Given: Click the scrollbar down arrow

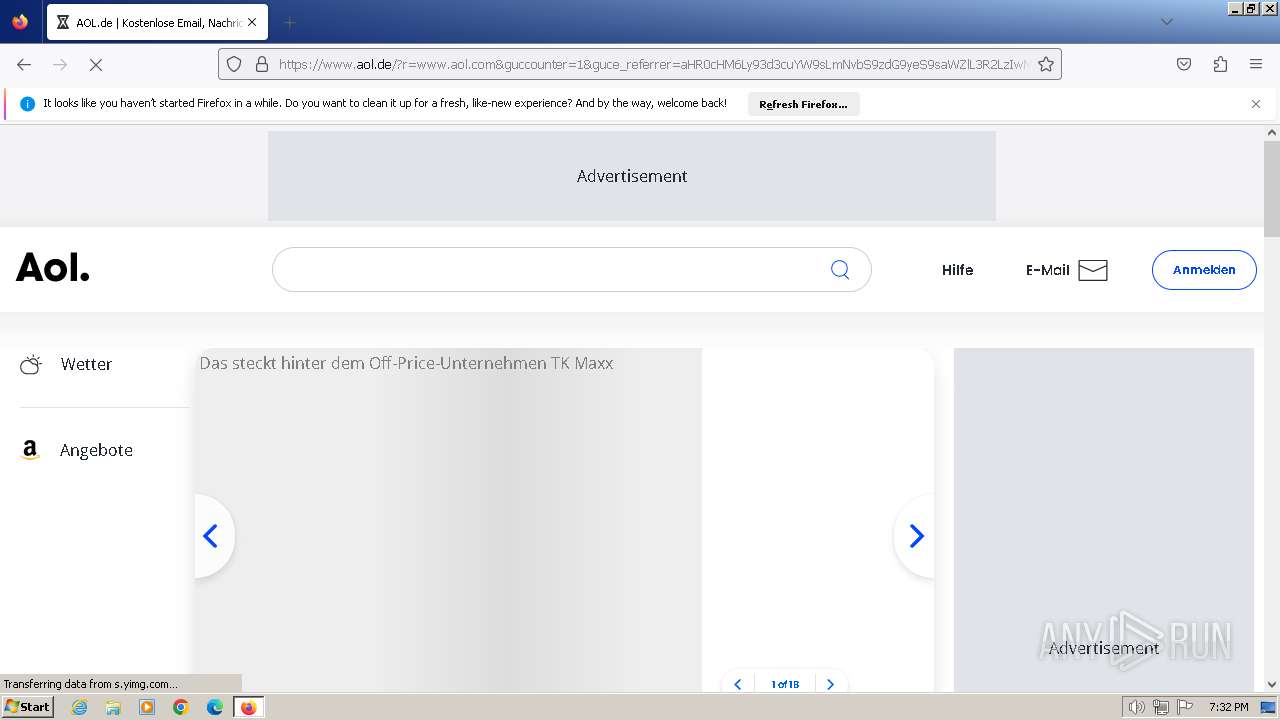Looking at the screenshot, I should click(x=1272, y=685).
